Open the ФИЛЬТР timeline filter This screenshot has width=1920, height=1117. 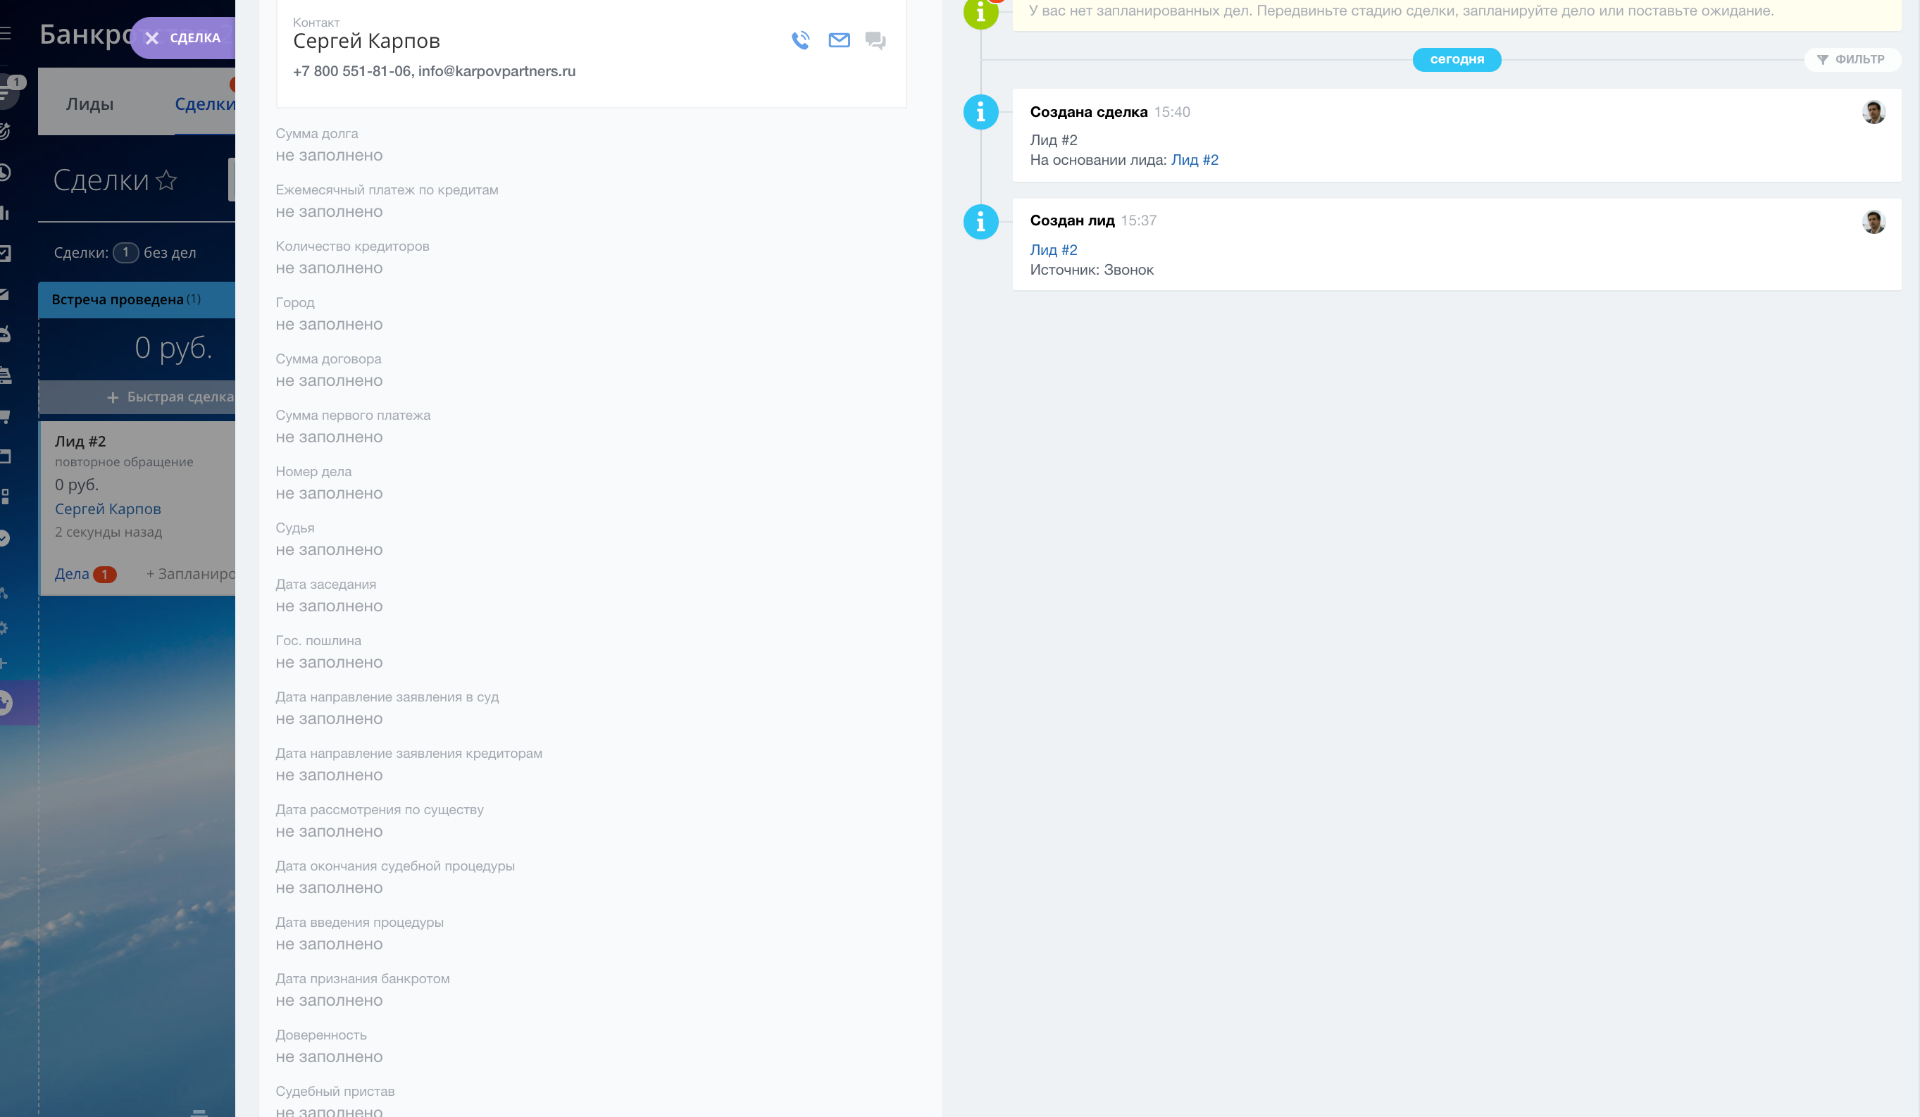tap(1851, 60)
